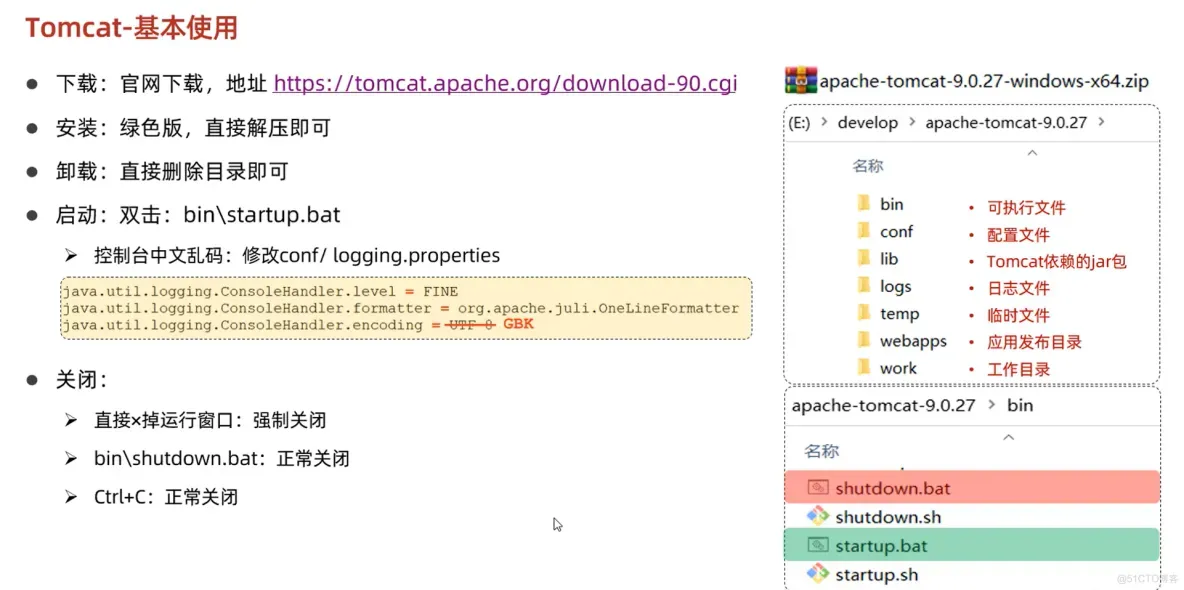Select the startup.sh file name
1184x590 pixels.
pos(877,575)
